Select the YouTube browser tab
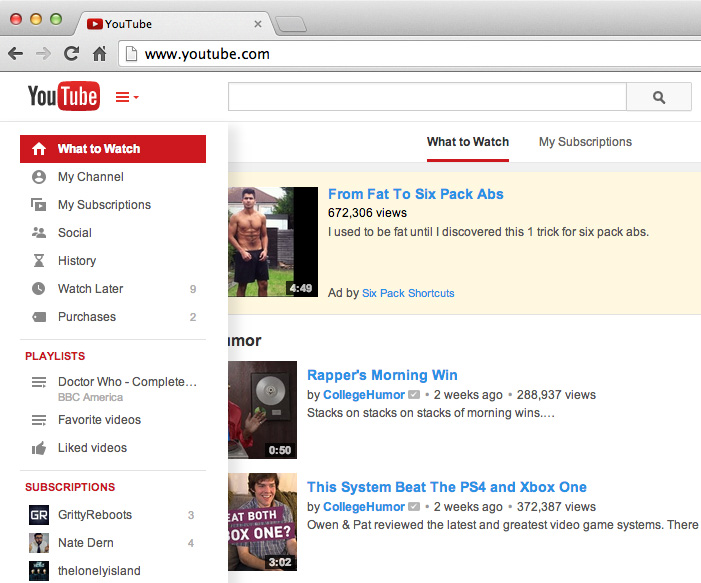The image size is (701, 583). coord(172,24)
